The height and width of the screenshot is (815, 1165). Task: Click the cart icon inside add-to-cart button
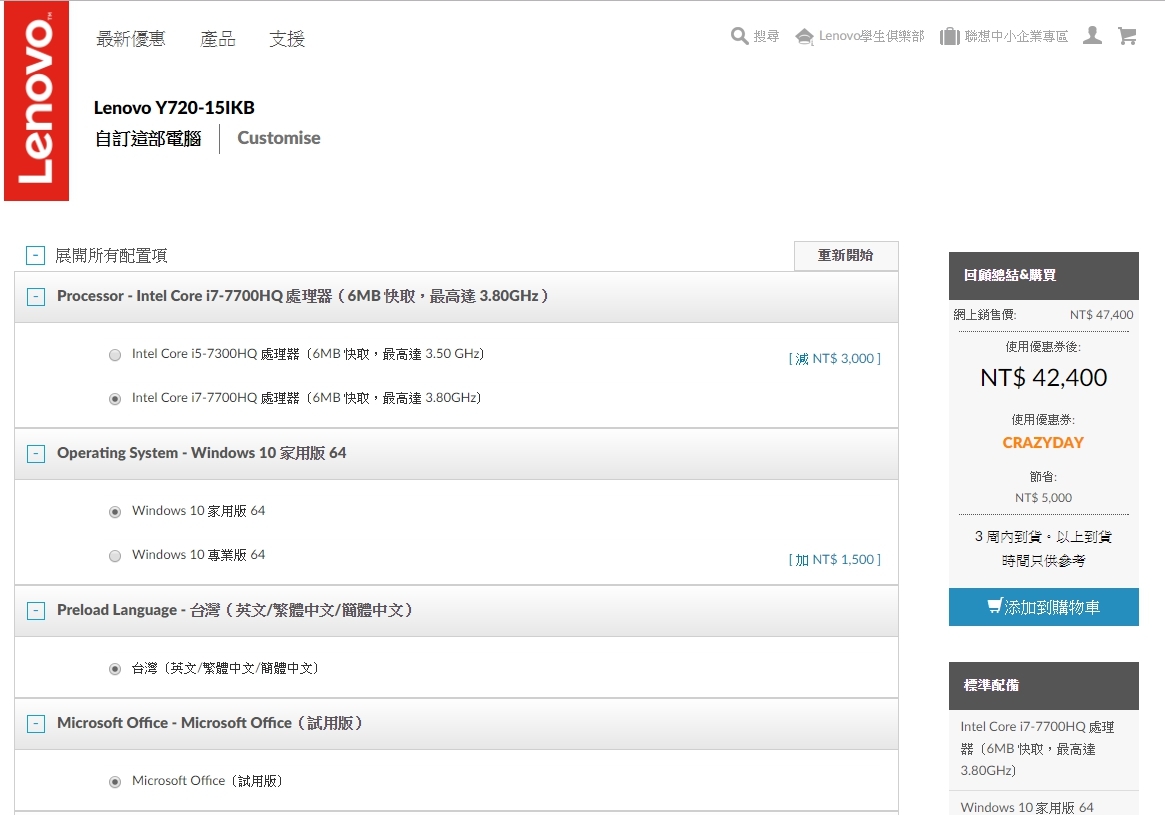point(995,606)
